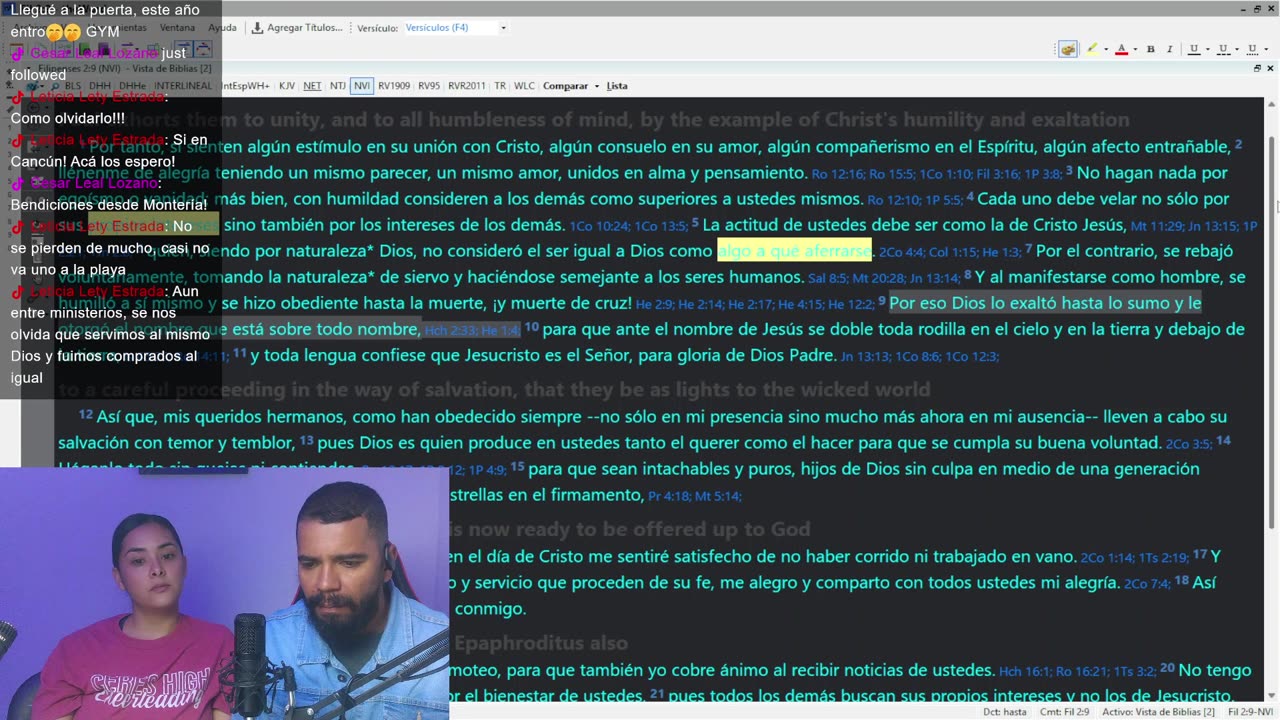Image resolution: width=1280 pixels, height=720 pixels.
Task: Click cross-reference He 2:9 link
Action: (x=657, y=304)
